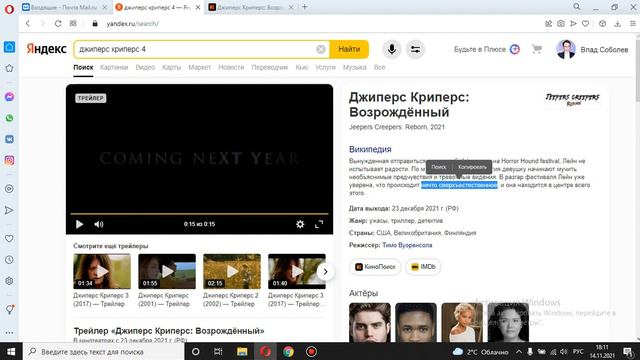Viewport: 640px width, 360px height.
Task: Switch to the Mail.ru inbox tab
Action: [63, 7]
